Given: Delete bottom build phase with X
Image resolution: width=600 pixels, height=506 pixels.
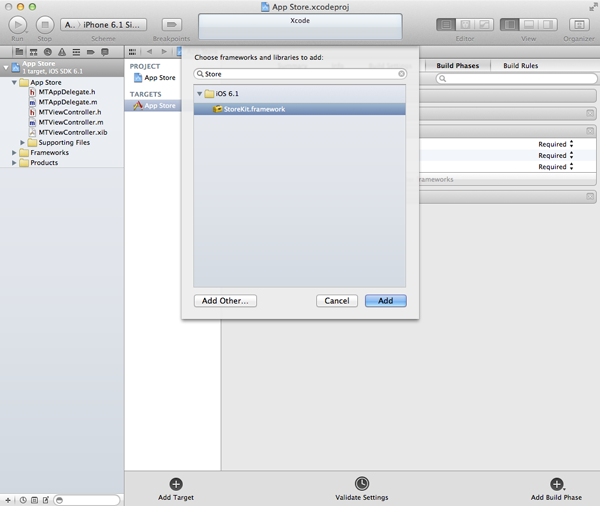Looking at the screenshot, I should [590, 197].
